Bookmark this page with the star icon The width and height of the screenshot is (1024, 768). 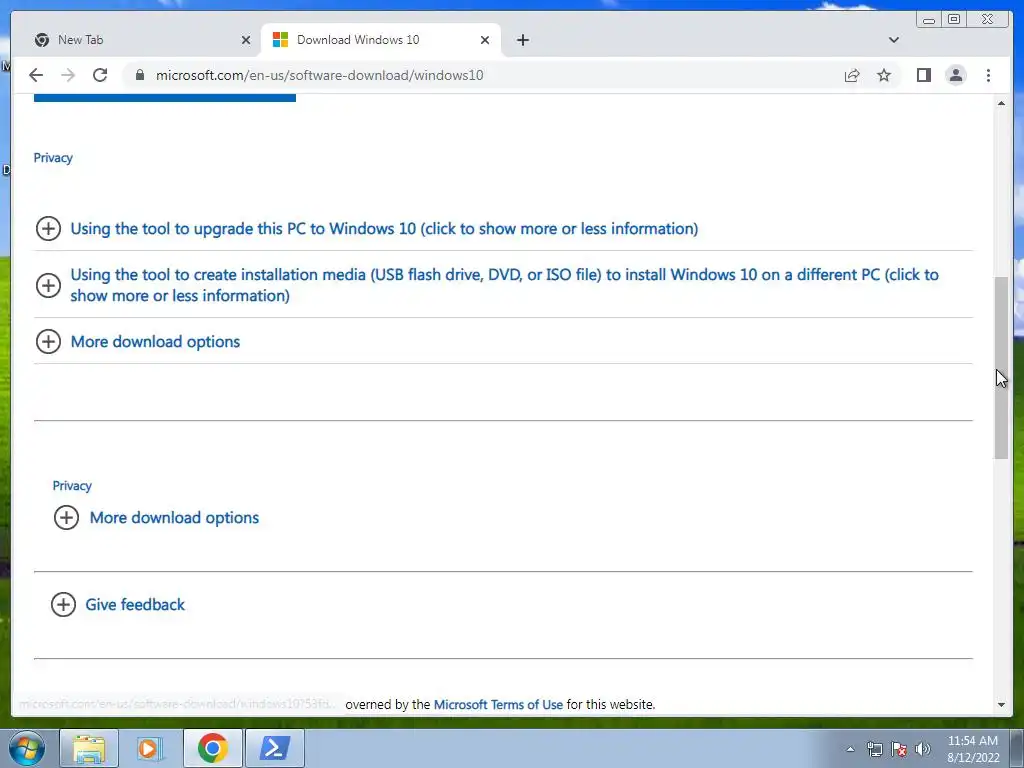[884, 75]
